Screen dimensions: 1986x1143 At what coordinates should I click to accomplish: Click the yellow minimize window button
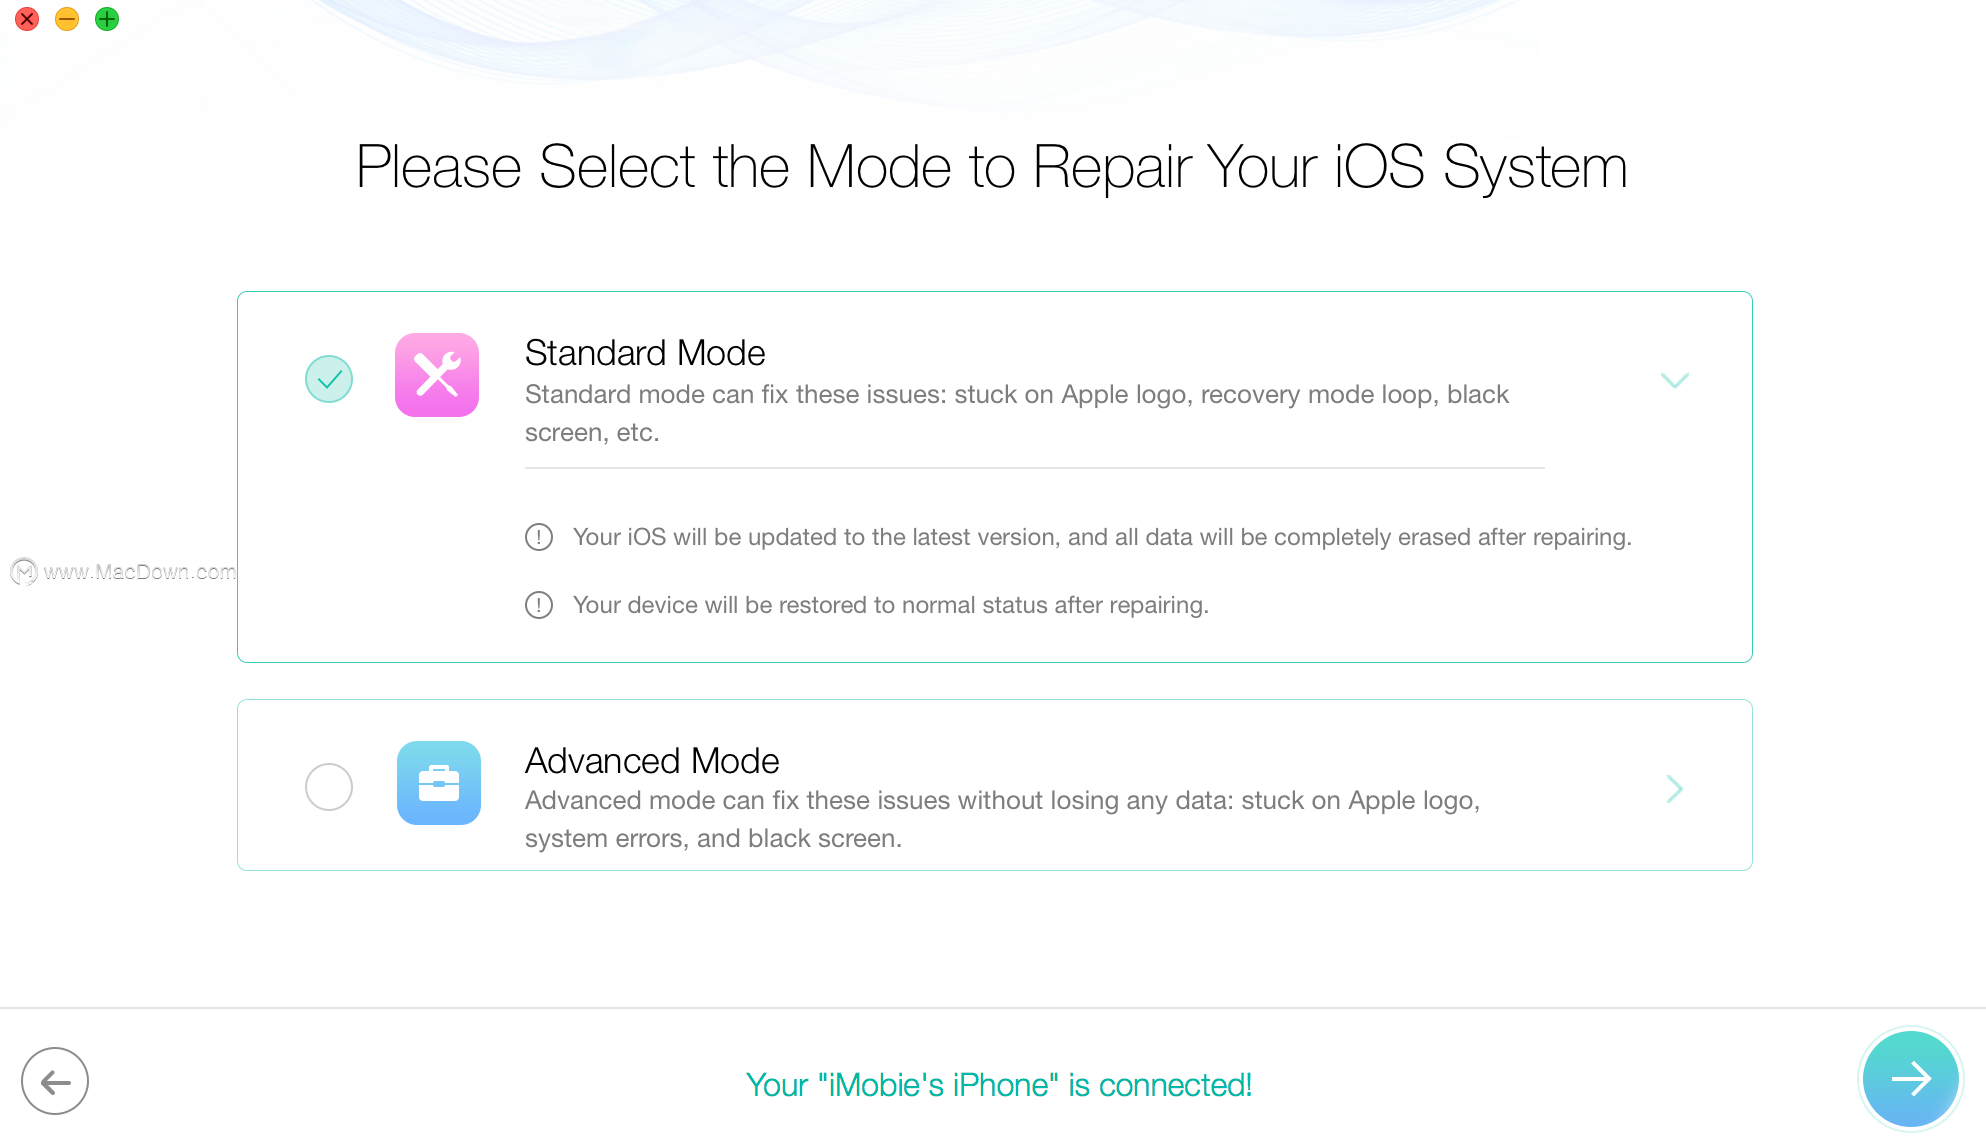click(x=67, y=19)
